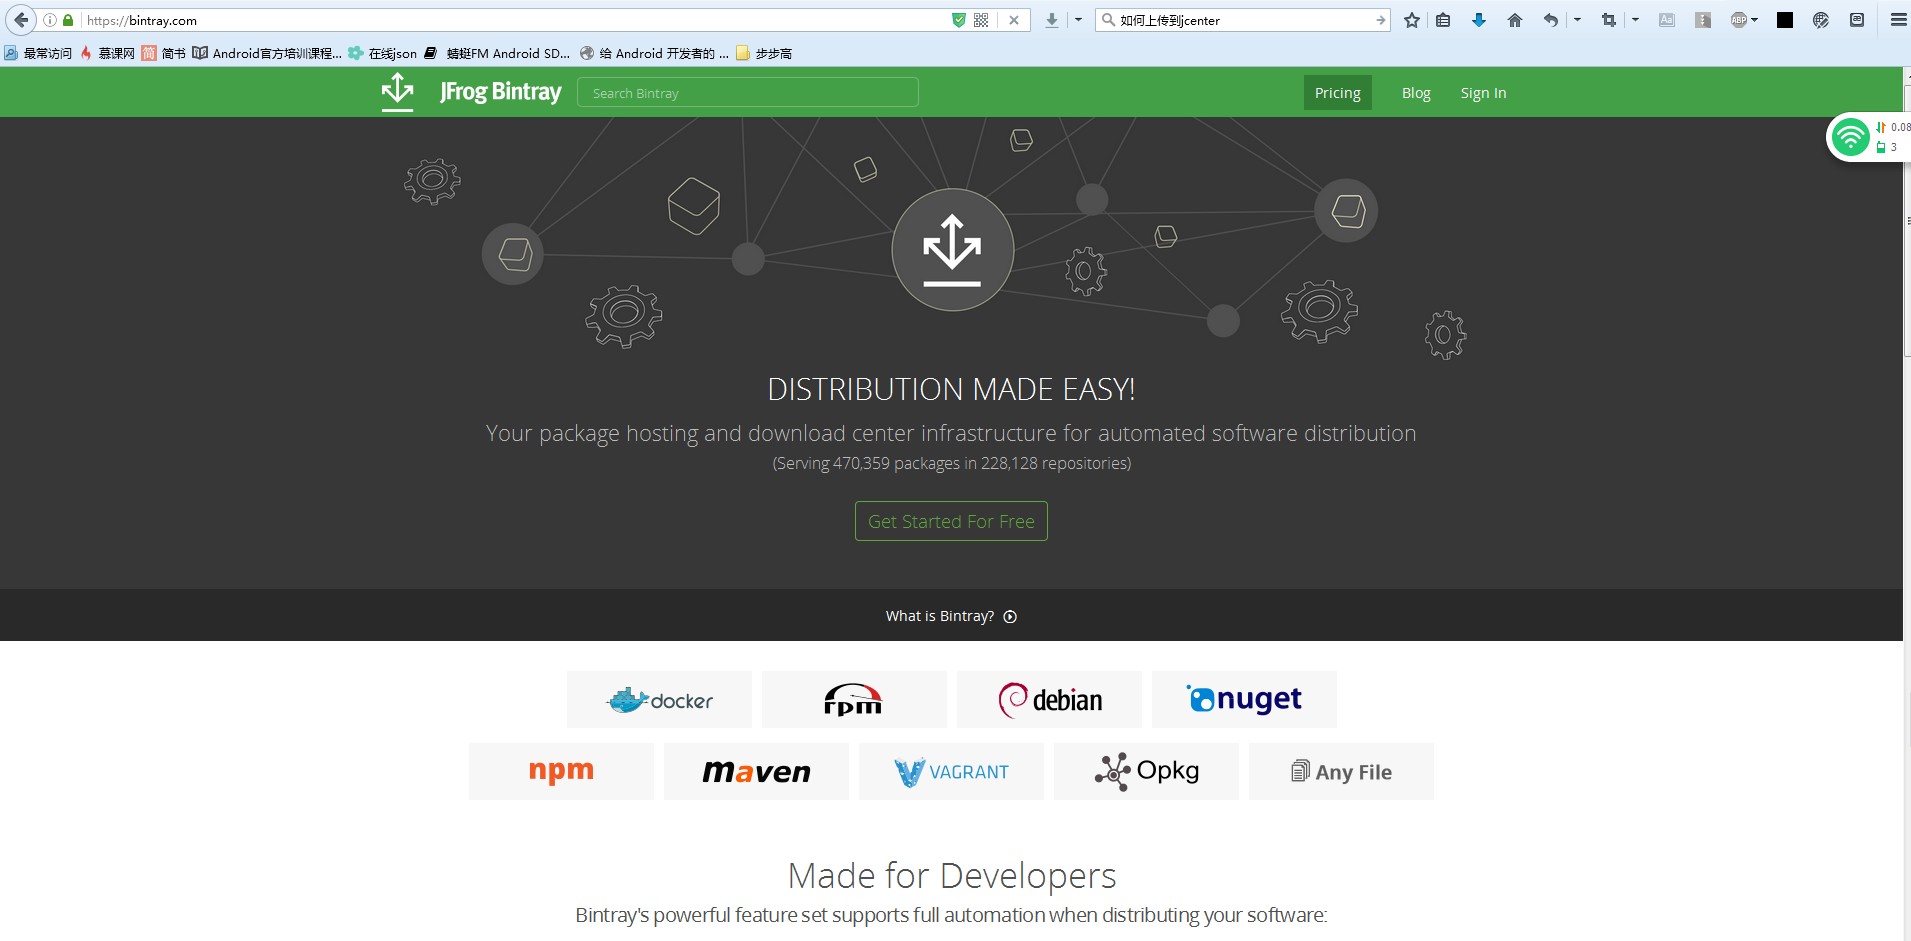
Task: Click the green Wi-Fi floating widget
Action: point(1850,137)
